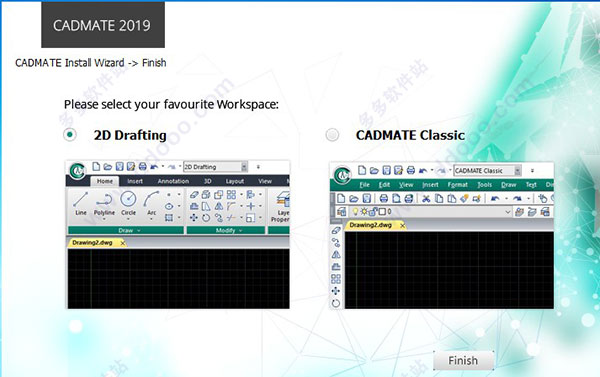Click Arc tool in 2D Drafting preview
The image size is (600, 377).
[x=152, y=206]
